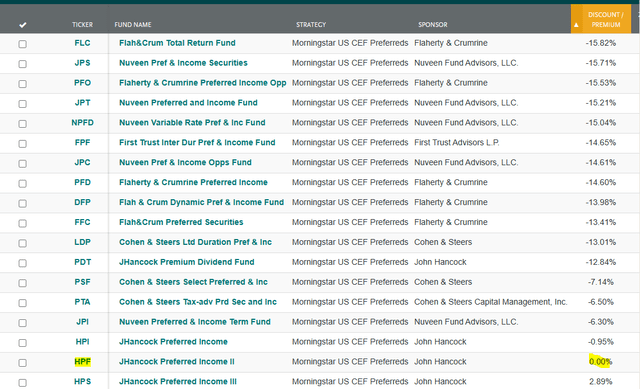Open Flah&Crum Preferred Securities link
This screenshot has width=640, height=389.
181,222
